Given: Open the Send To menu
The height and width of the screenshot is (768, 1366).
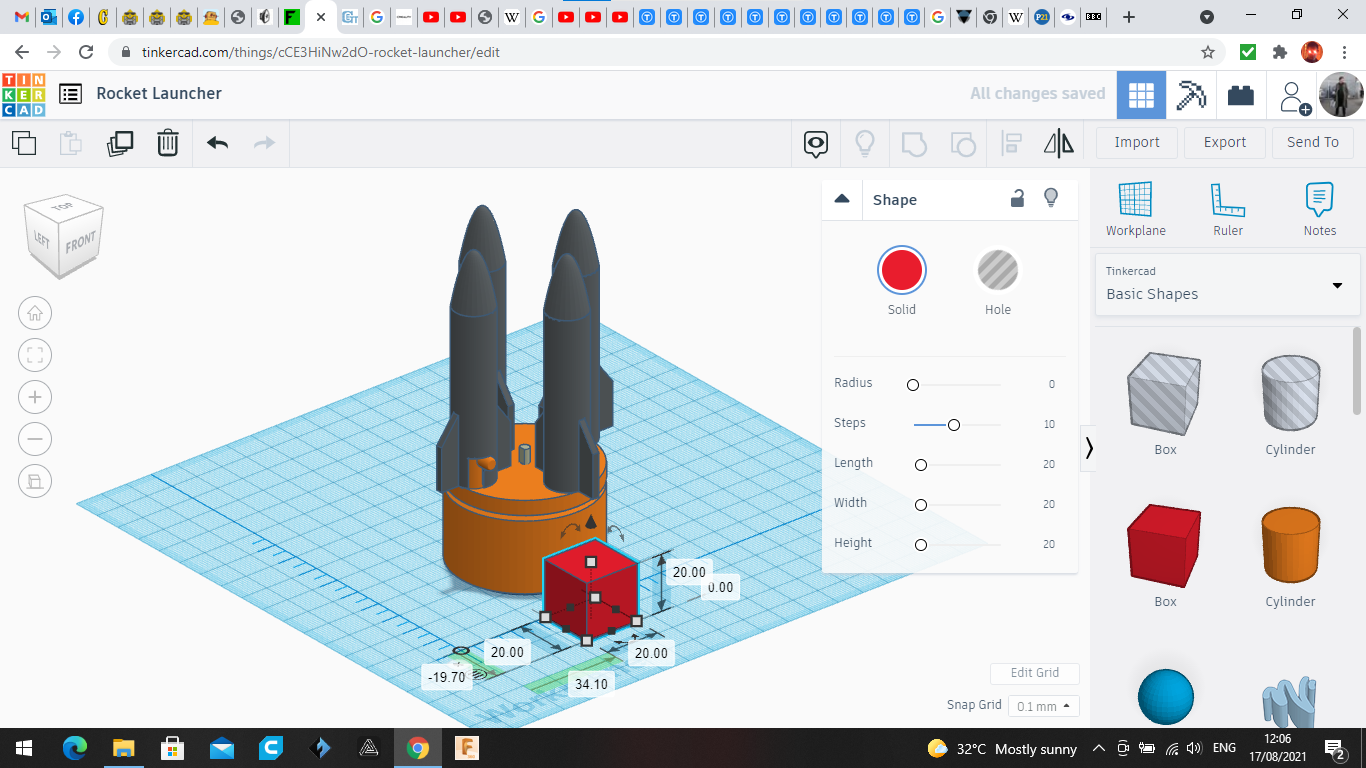Looking at the screenshot, I should [x=1312, y=142].
